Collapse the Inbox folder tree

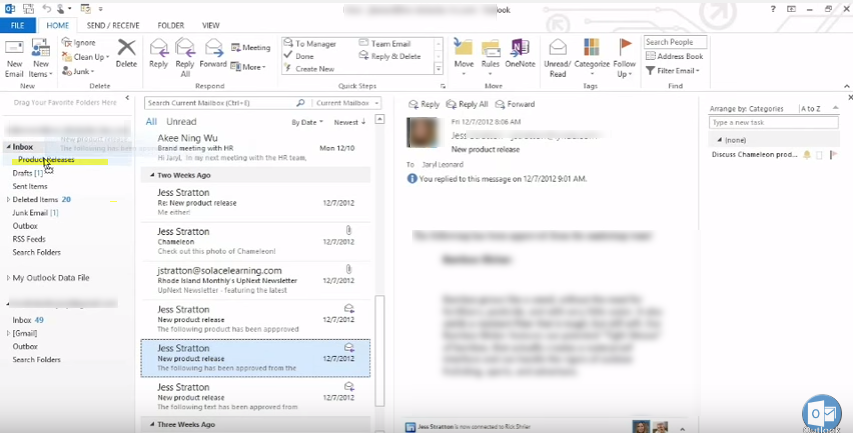click(x=9, y=147)
